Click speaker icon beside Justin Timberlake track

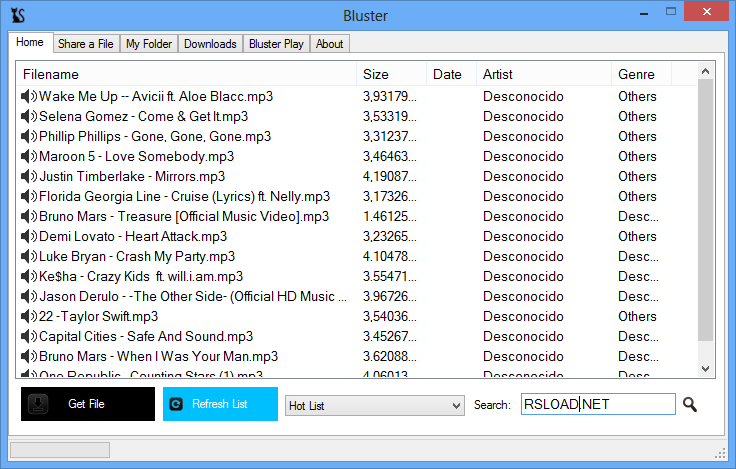coord(29,177)
